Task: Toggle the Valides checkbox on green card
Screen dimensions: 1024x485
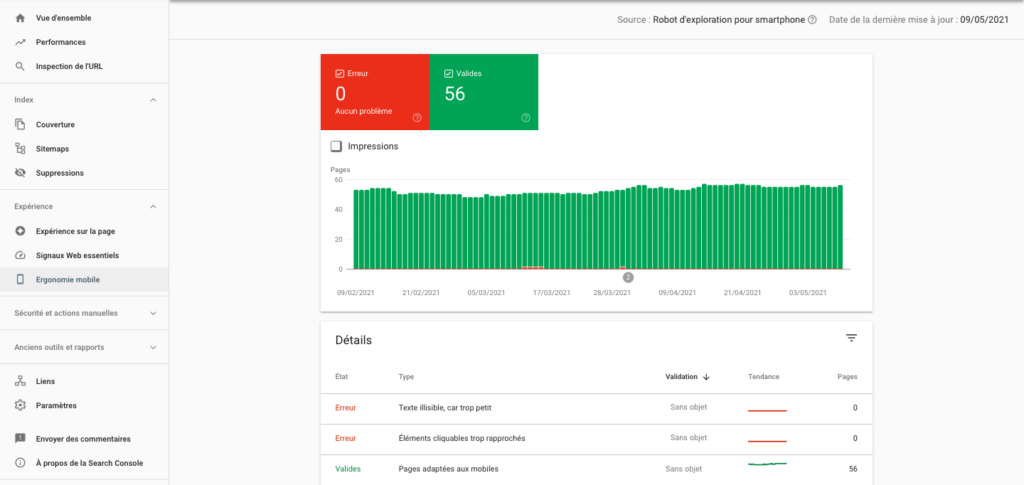Action: pyautogui.click(x=449, y=74)
